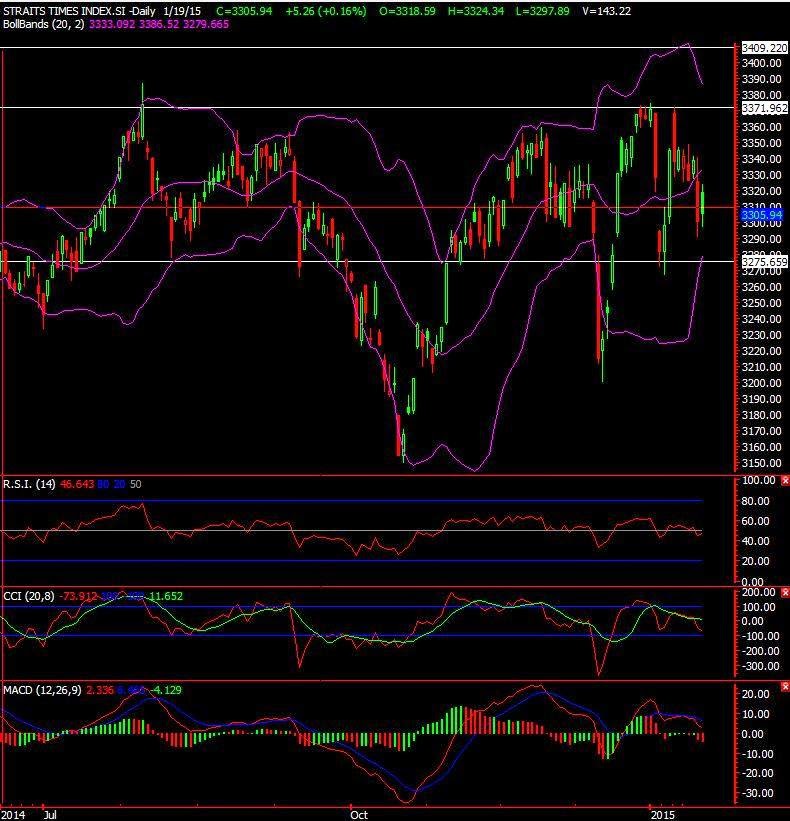Click the low value L=3297.89
The height and width of the screenshot is (821, 790).
coord(542,11)
